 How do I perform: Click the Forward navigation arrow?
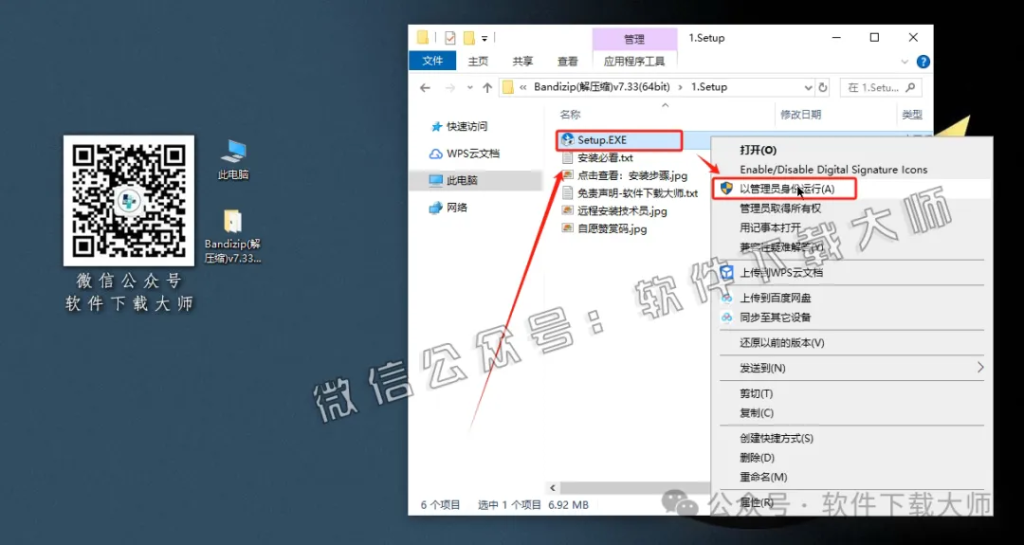tap(449, 87)
